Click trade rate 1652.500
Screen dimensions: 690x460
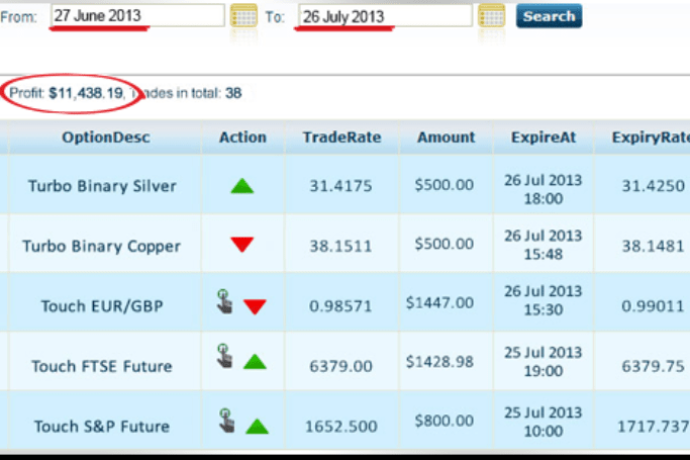[341, 426]
